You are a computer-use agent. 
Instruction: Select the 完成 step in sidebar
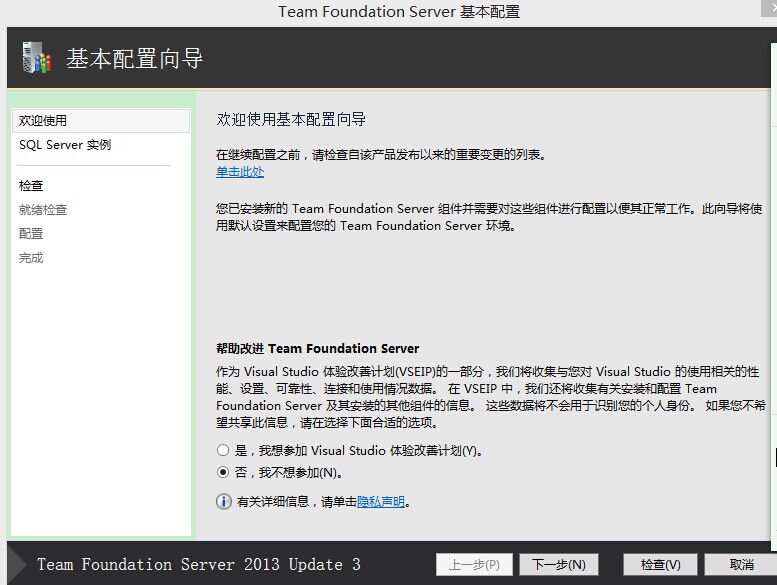(31, 258)
